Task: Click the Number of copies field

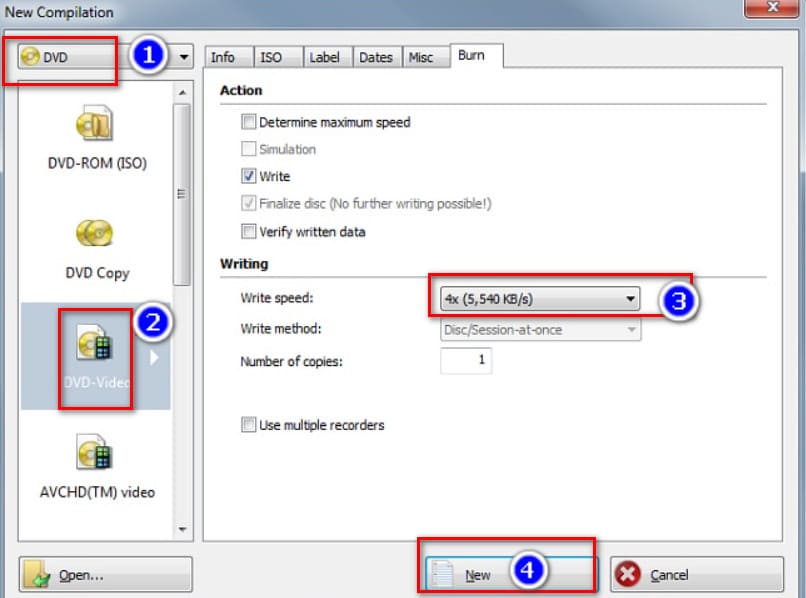Action: tap(466, 361)
